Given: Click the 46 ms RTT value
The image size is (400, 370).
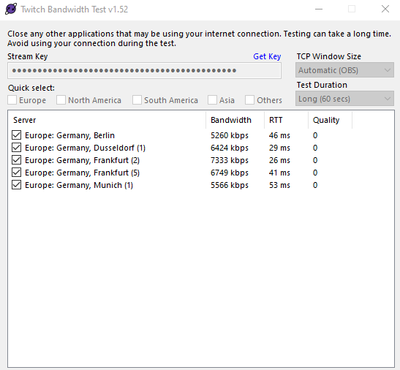Looking at the screenshot, I should point(280,135).
